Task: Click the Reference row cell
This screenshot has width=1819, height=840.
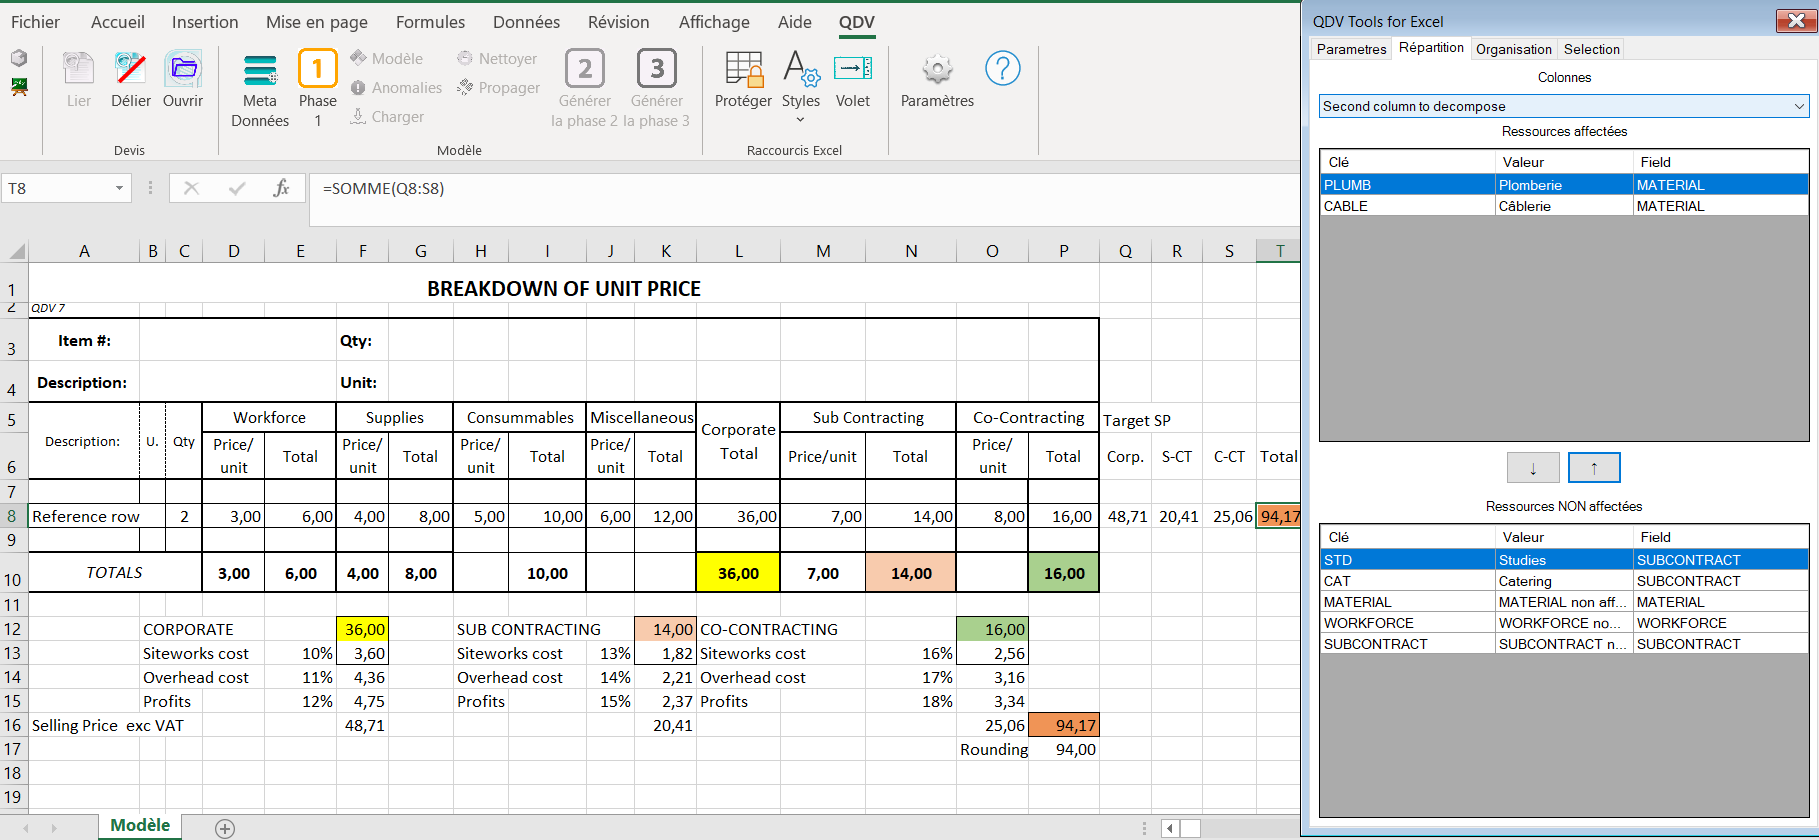Action: click(x=84, y=516)
